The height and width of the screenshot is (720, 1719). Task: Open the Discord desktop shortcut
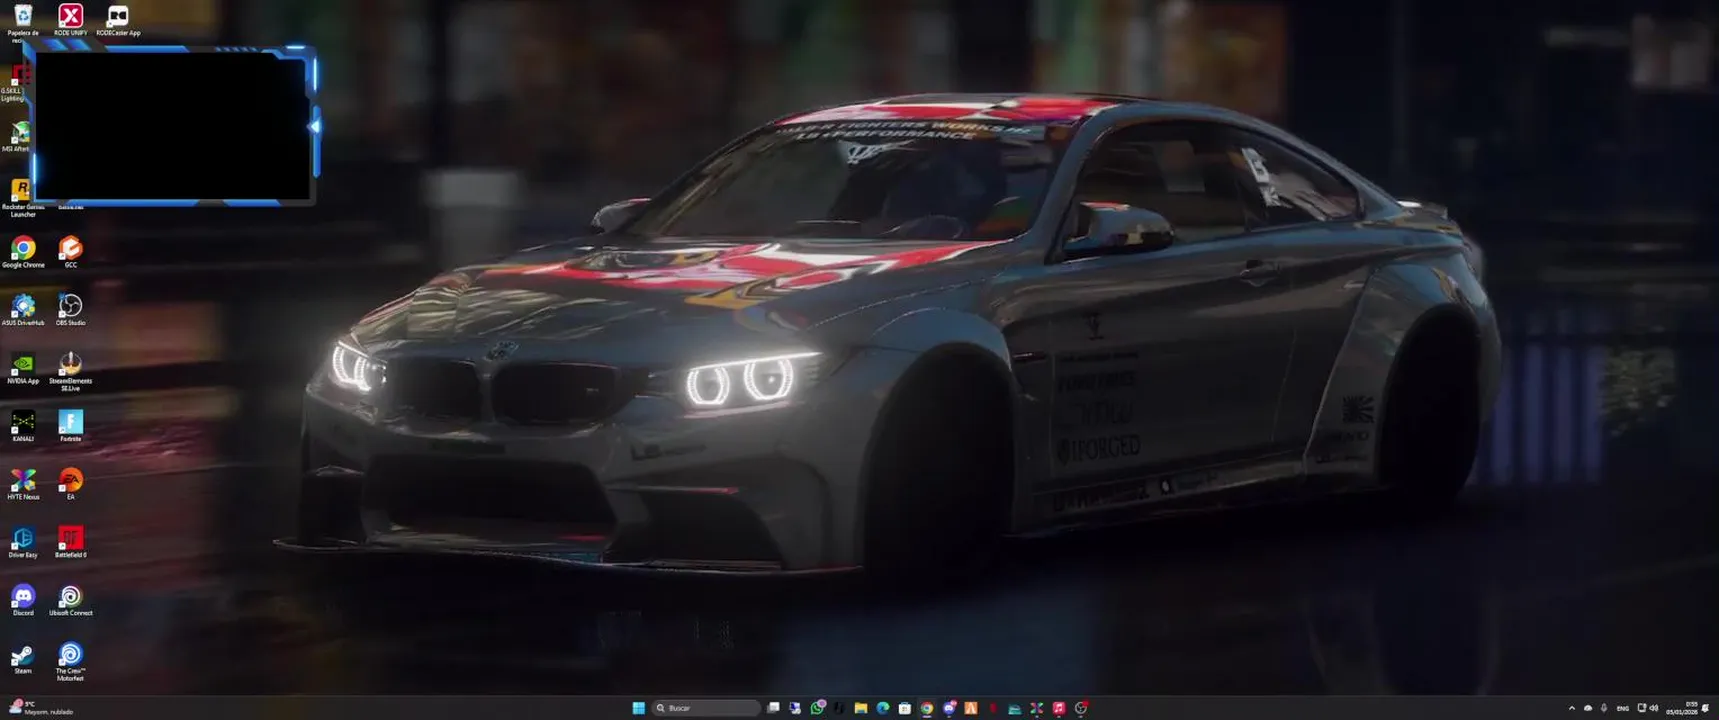(x=23, y=599)
